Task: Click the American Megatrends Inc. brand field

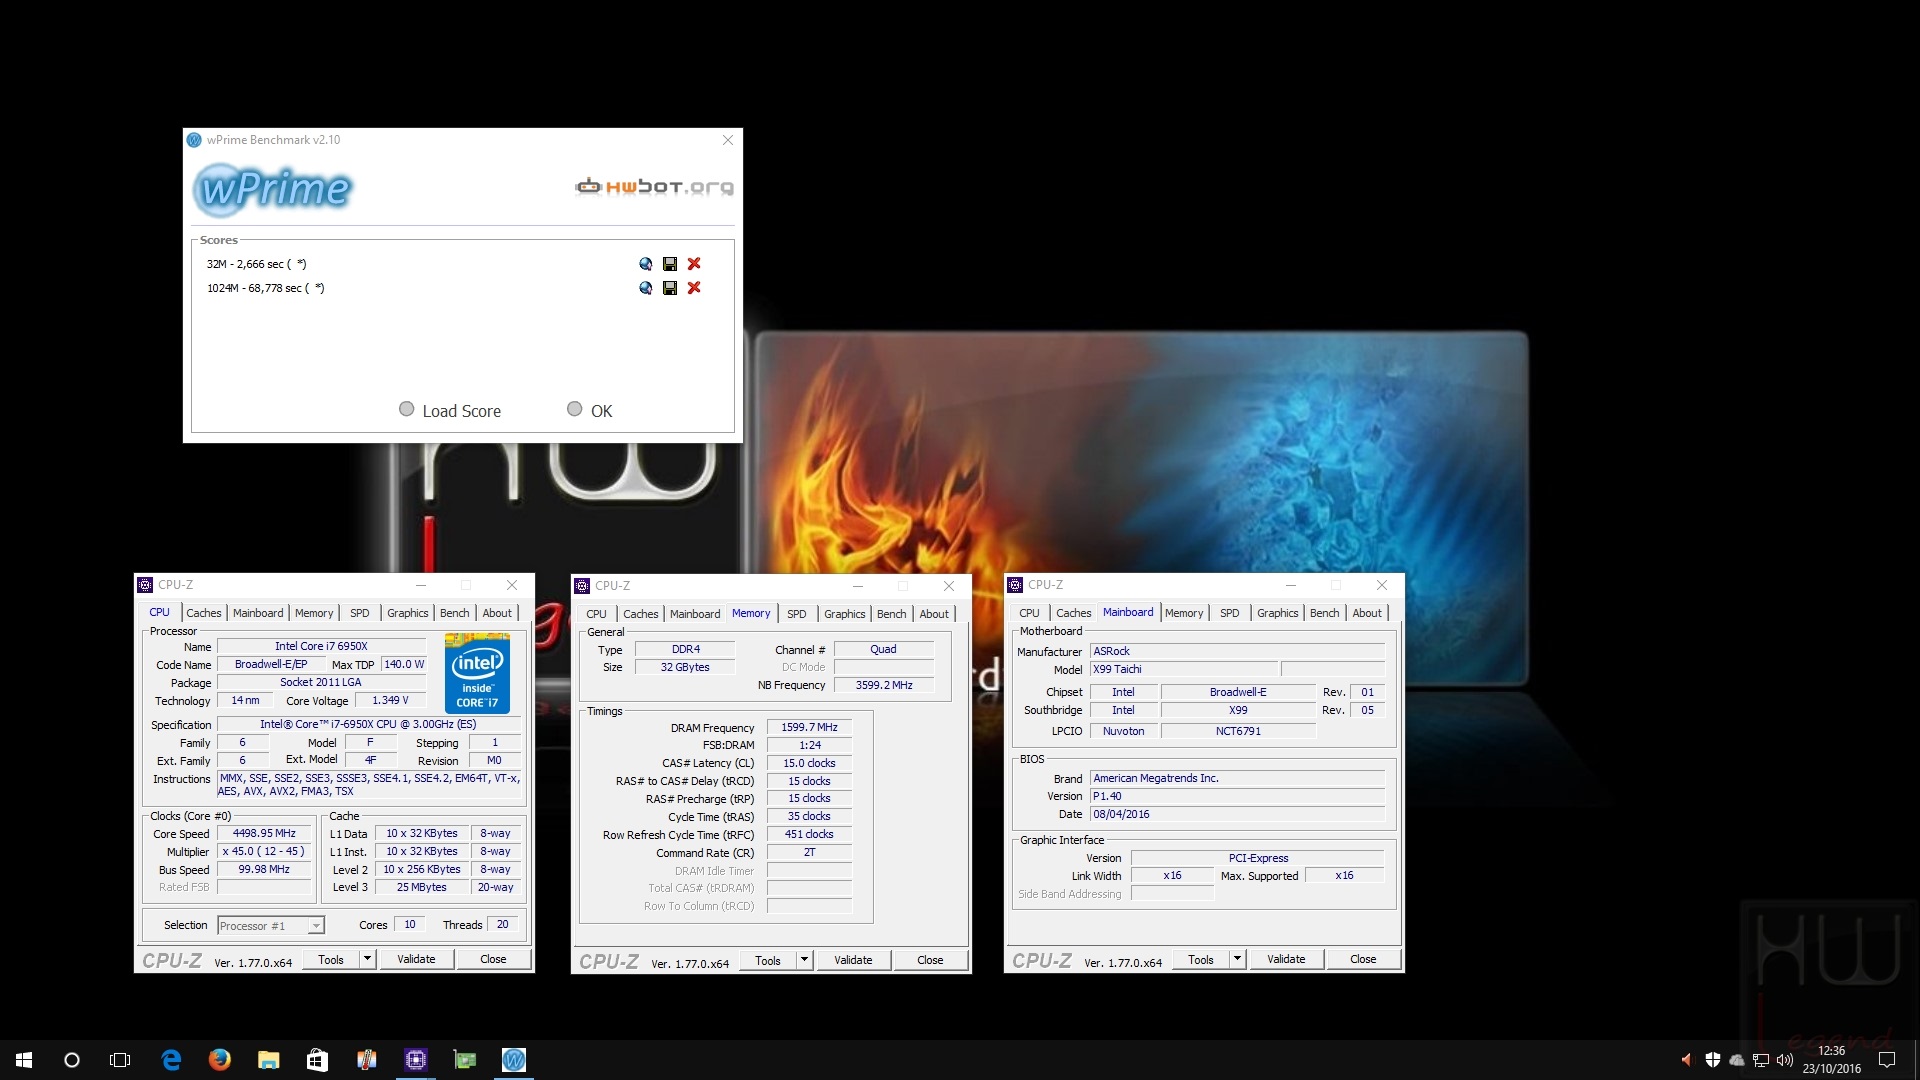Action: pyautogui.click(x=1237, y=778)
